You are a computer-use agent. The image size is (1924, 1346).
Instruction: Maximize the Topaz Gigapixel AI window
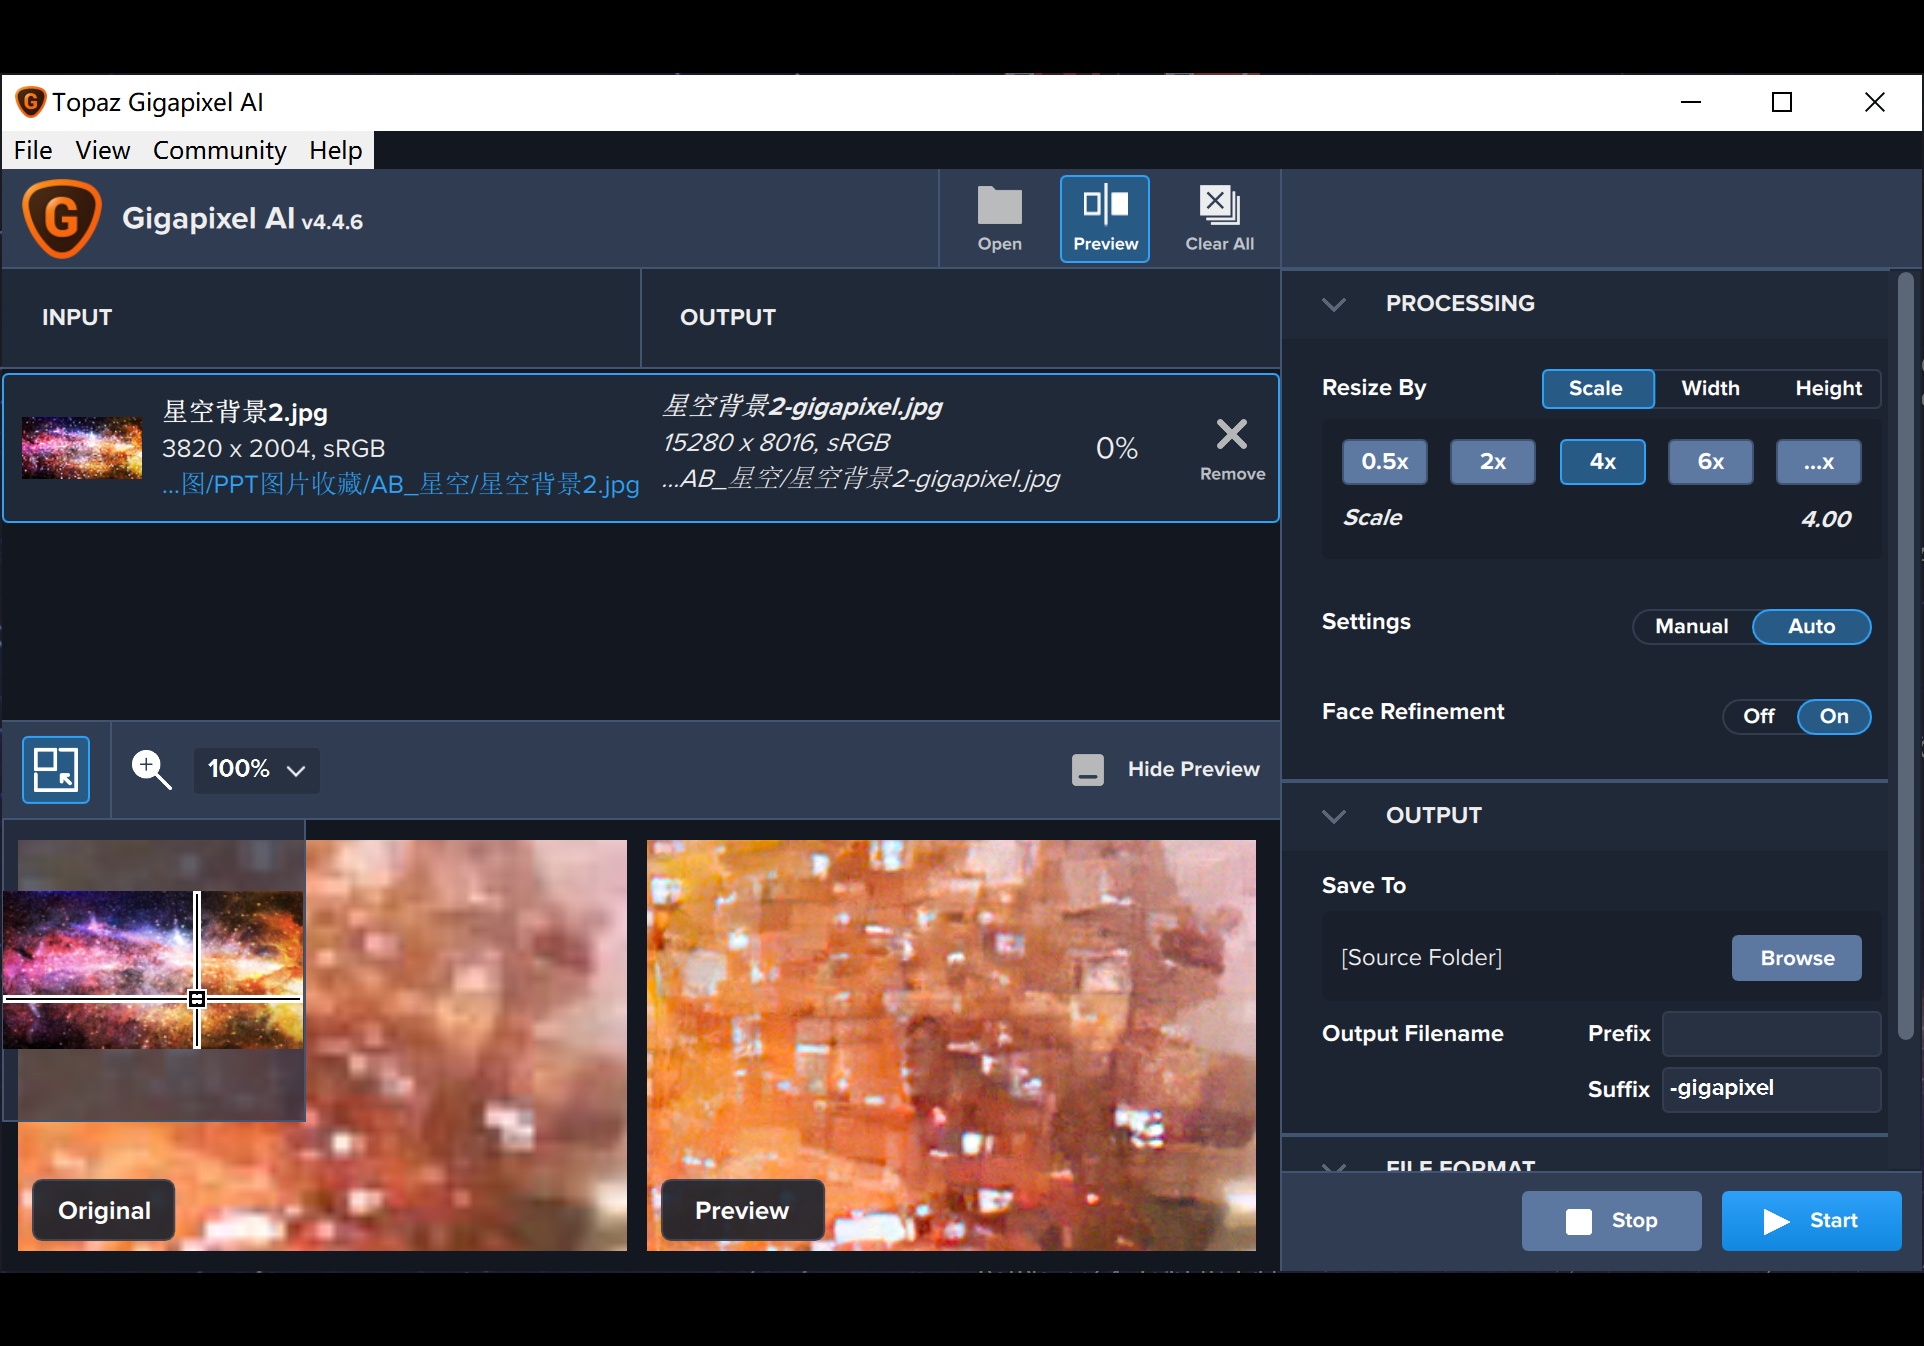(x=1782, y=102)
